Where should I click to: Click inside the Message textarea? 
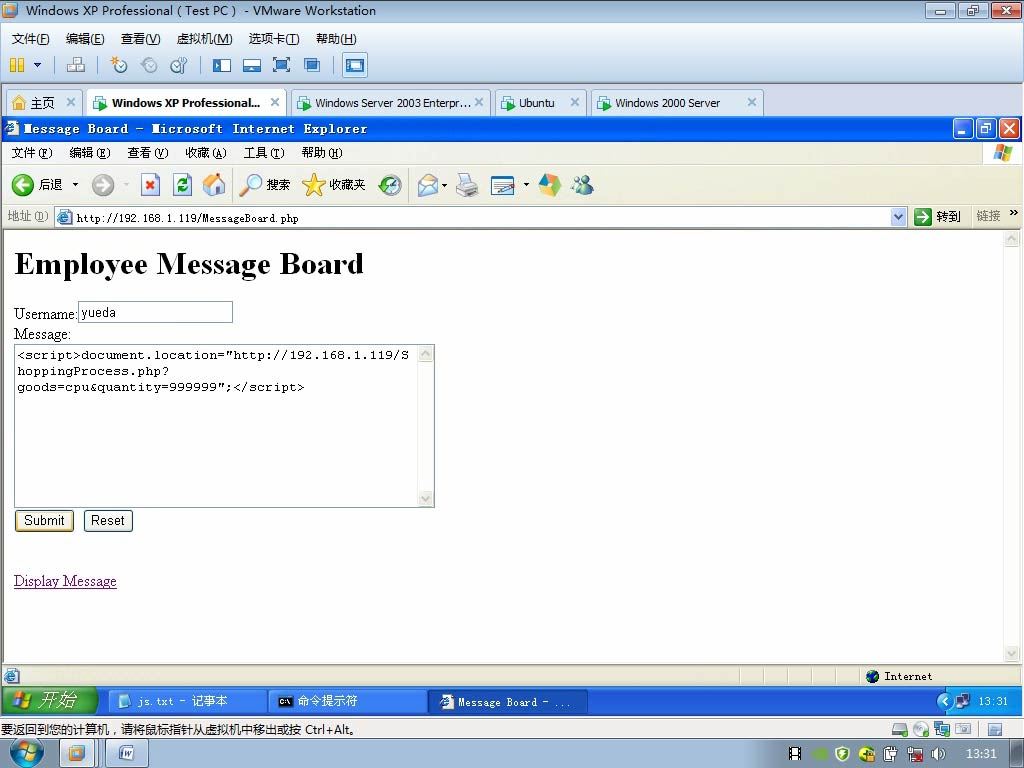point(216,426)
